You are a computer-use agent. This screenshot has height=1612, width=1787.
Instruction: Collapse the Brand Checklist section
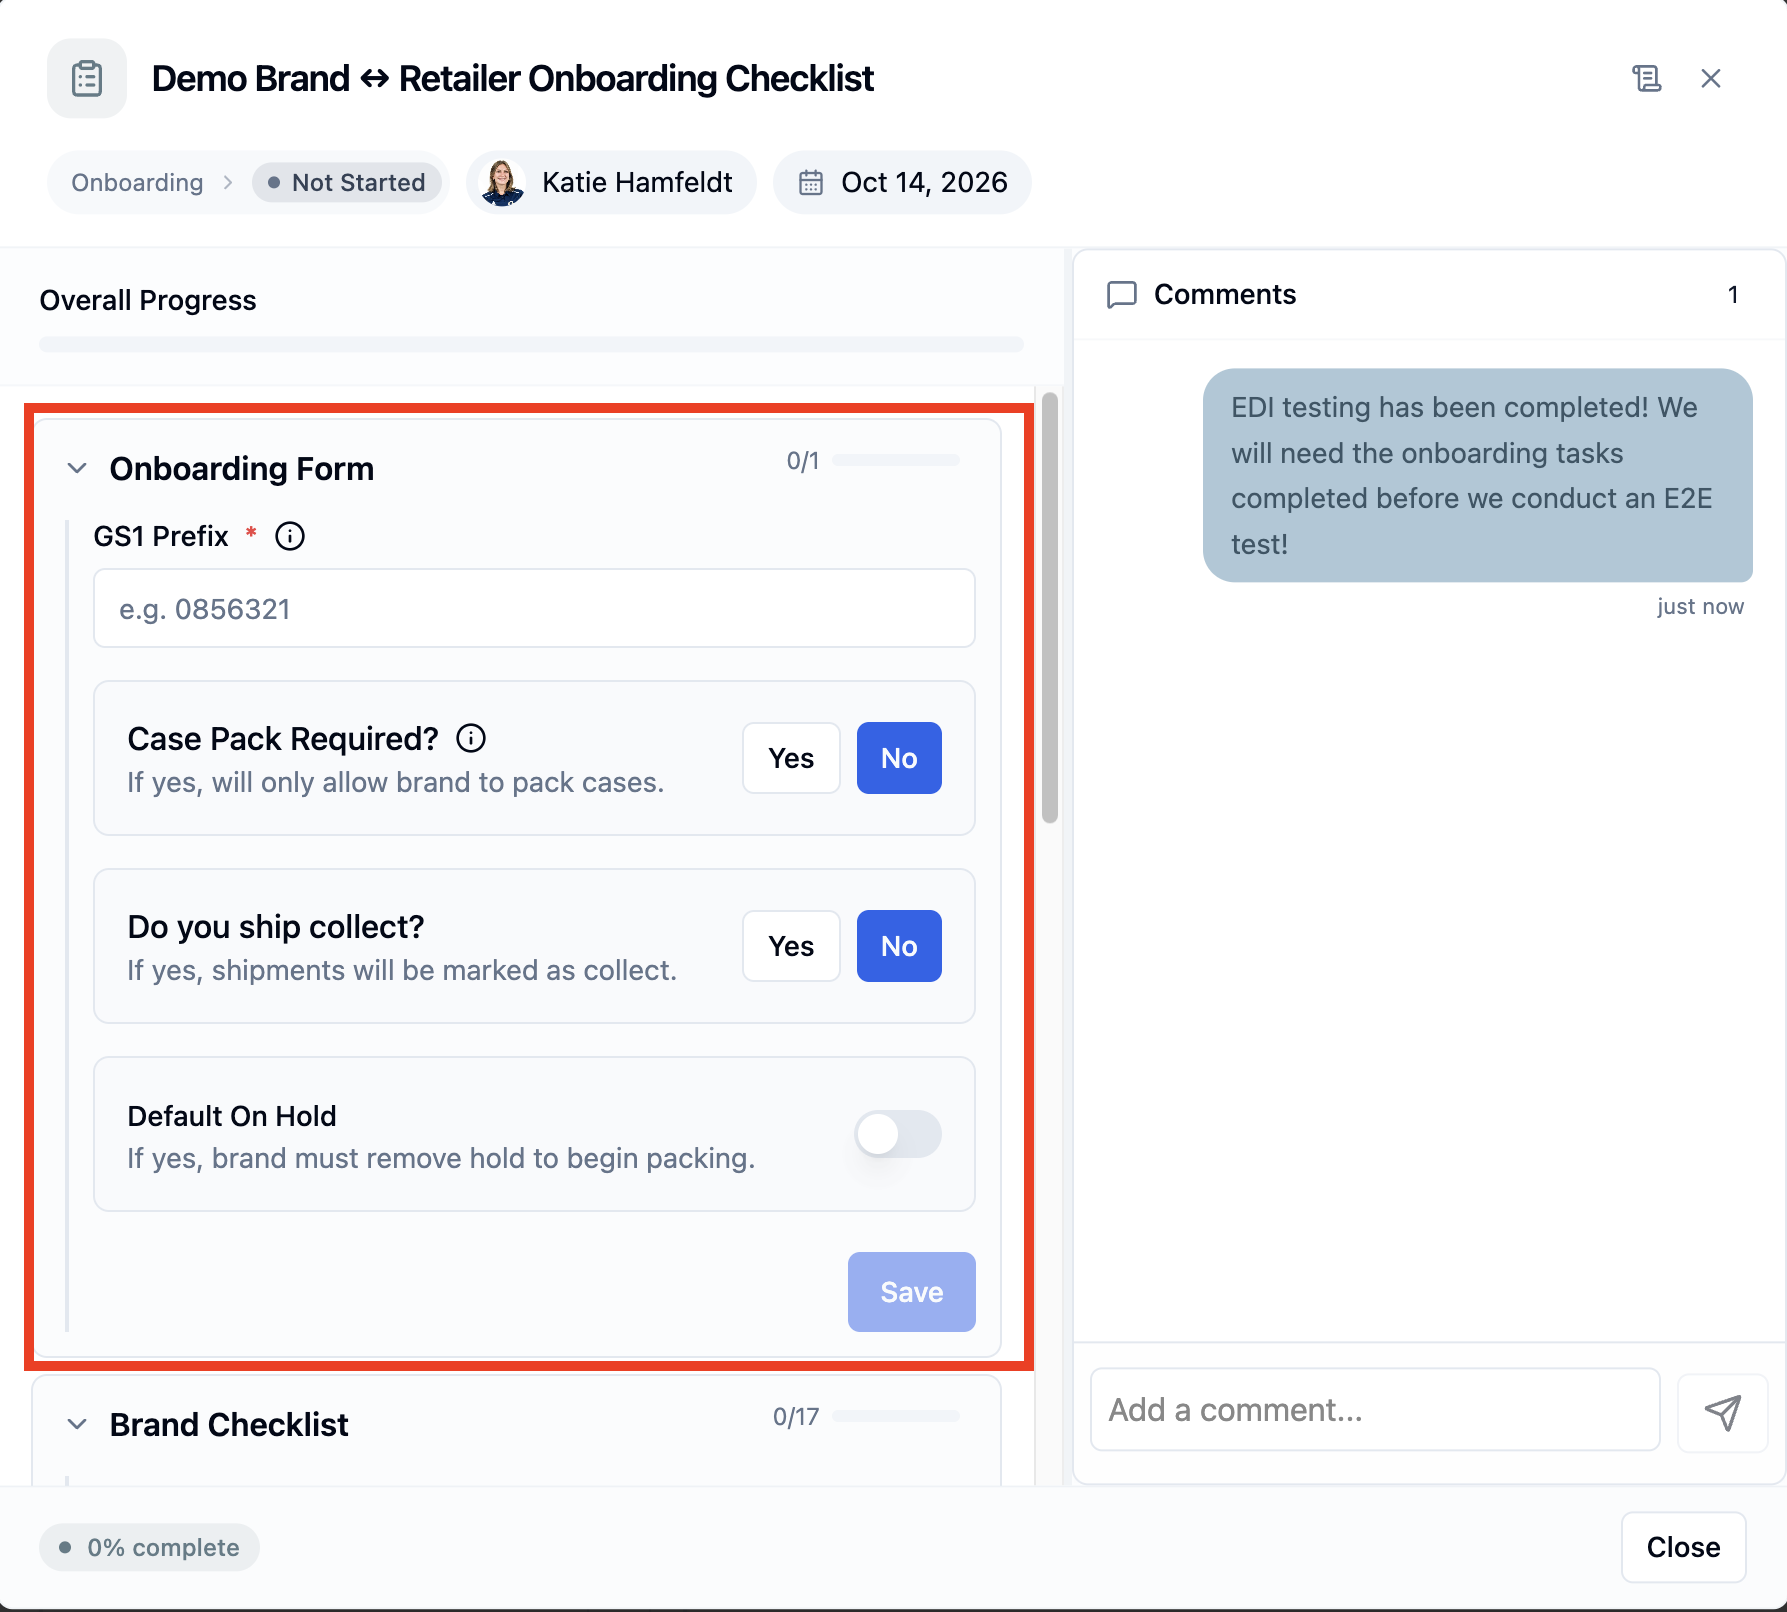[x=77, y=1424]
